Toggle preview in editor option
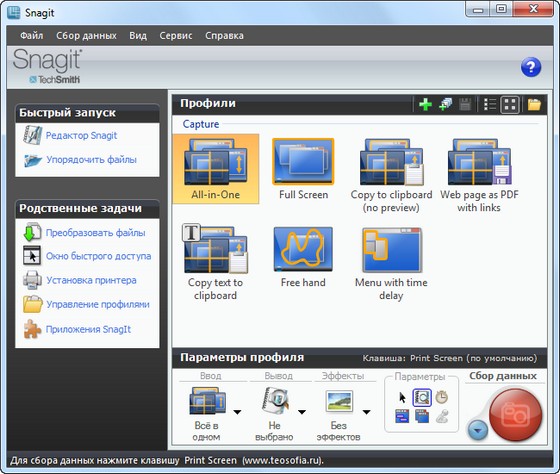This screenshot has width=560, height=474. 422,398
